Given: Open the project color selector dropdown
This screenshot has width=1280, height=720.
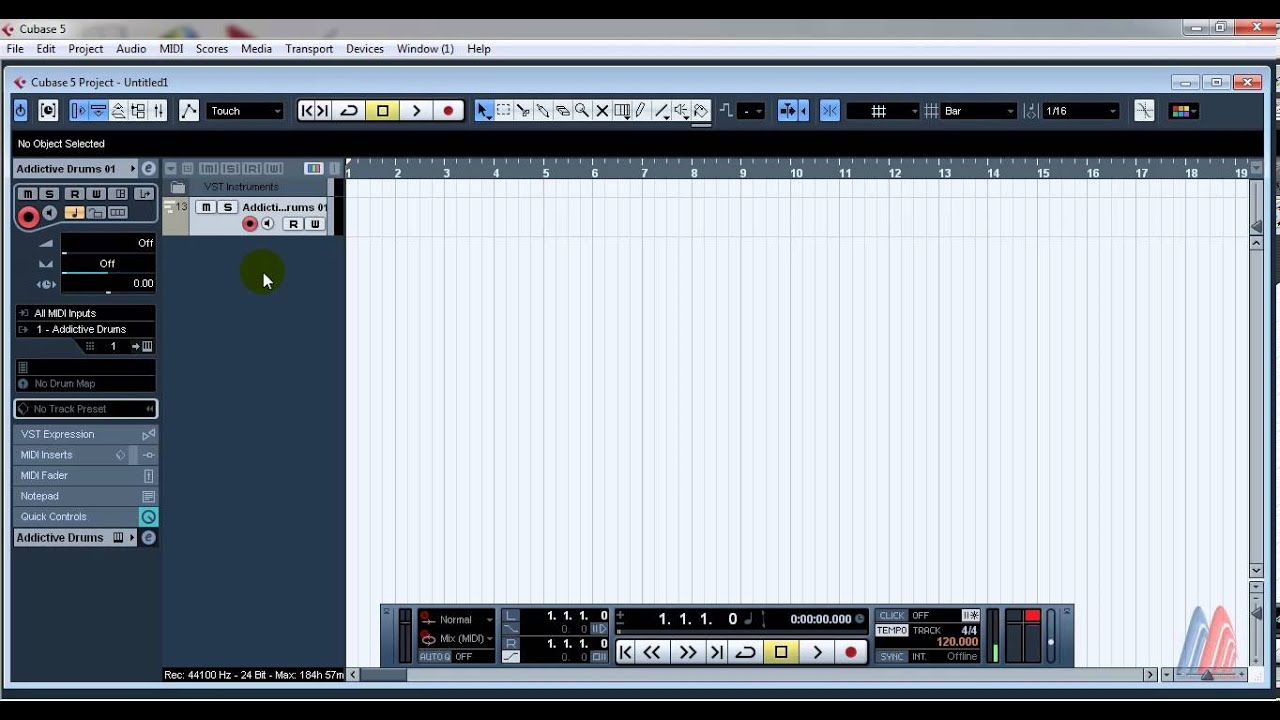Looking at the screenshot, I should pos(1183,111).
